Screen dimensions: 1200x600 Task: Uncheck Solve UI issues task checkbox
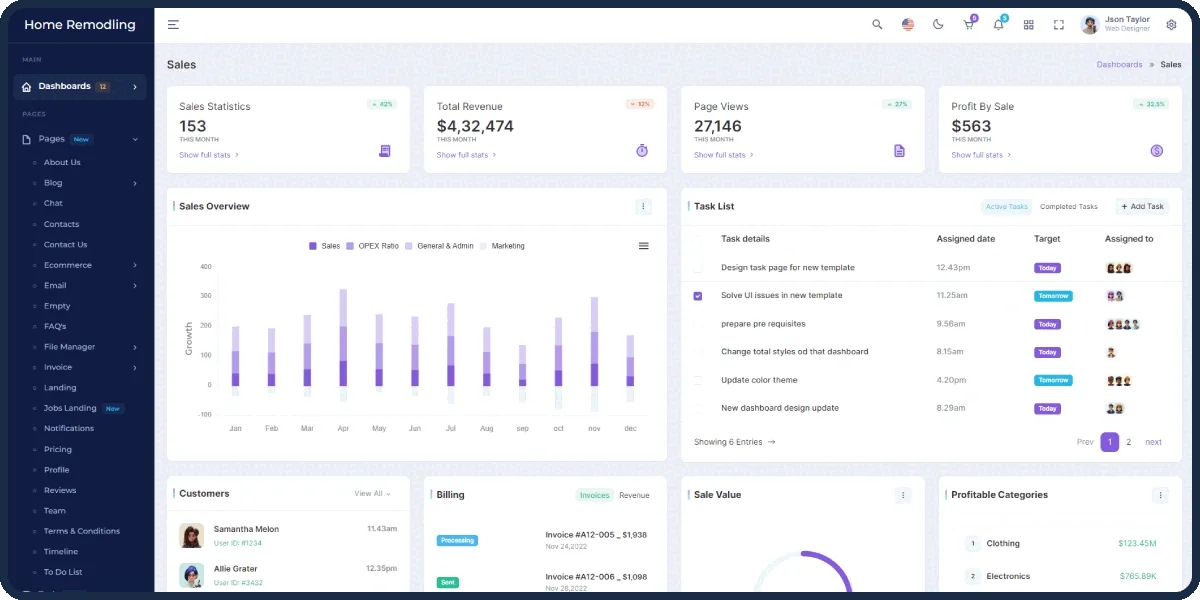[x=698, y=296]
